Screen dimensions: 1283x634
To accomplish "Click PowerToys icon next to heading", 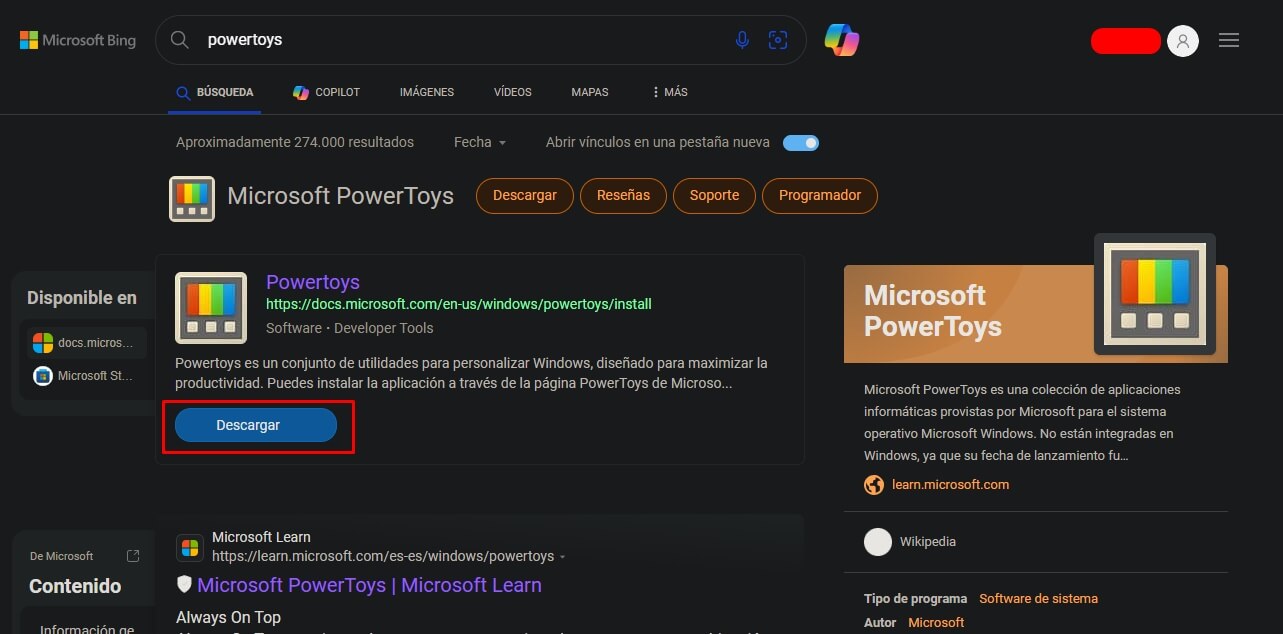I will (x=192, y=197).
